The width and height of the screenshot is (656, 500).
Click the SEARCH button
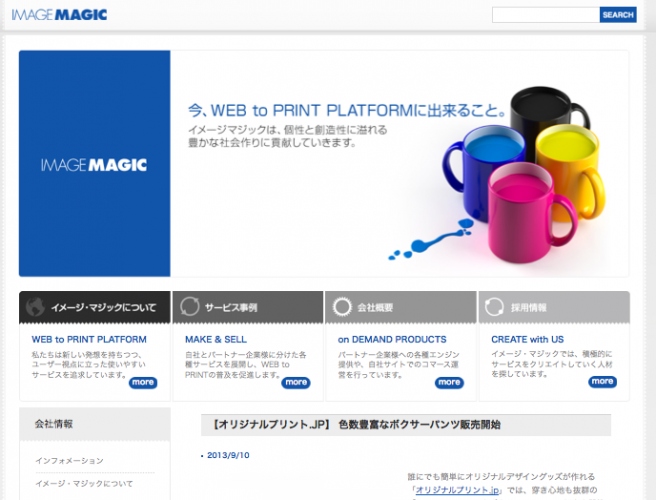(618, 15)
